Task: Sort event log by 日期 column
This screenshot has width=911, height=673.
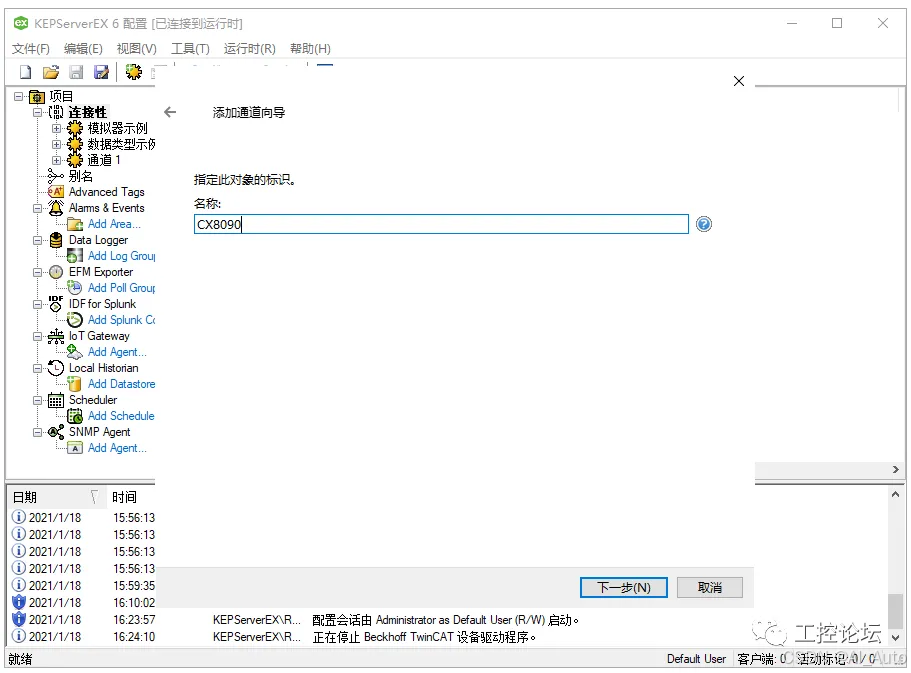Action: pyautogui.click(x=56, y=497)
